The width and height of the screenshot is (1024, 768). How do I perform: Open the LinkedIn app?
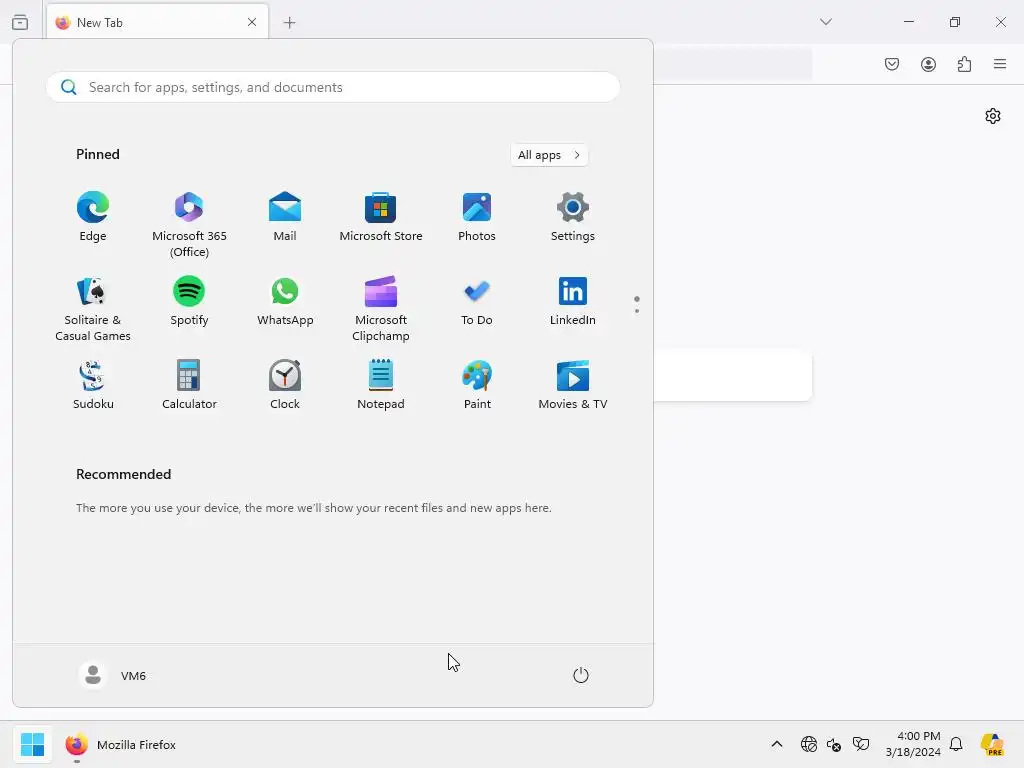point(573,301)
